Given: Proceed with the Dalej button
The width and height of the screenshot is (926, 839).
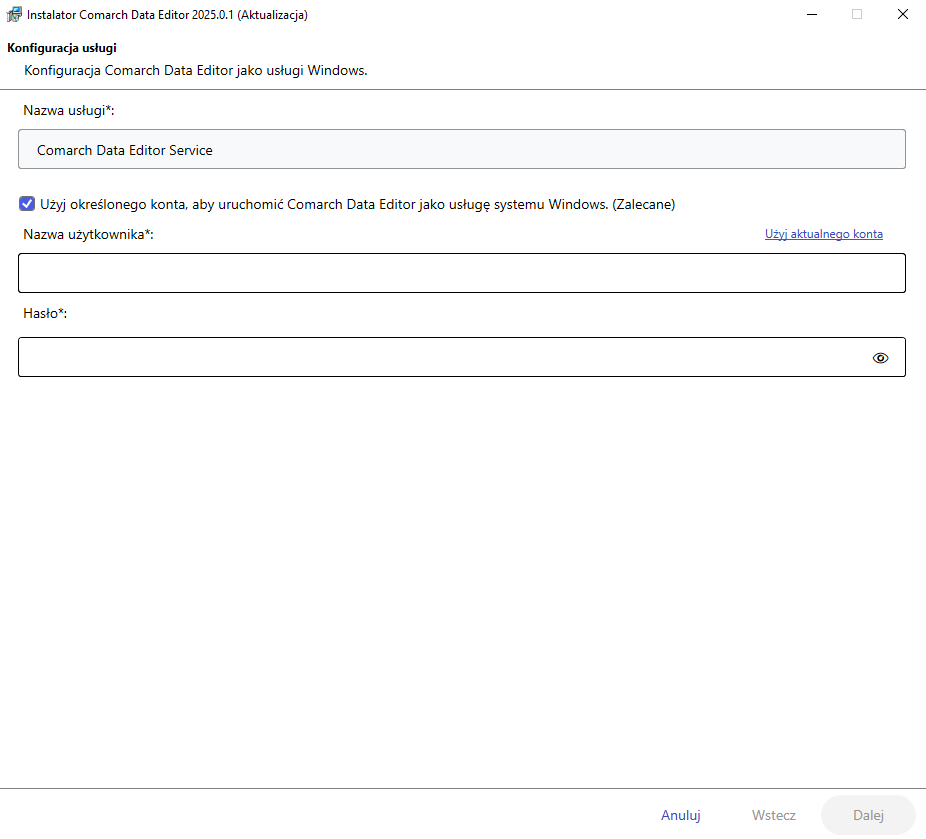Looking at the screenshot, I should (868, 815).
